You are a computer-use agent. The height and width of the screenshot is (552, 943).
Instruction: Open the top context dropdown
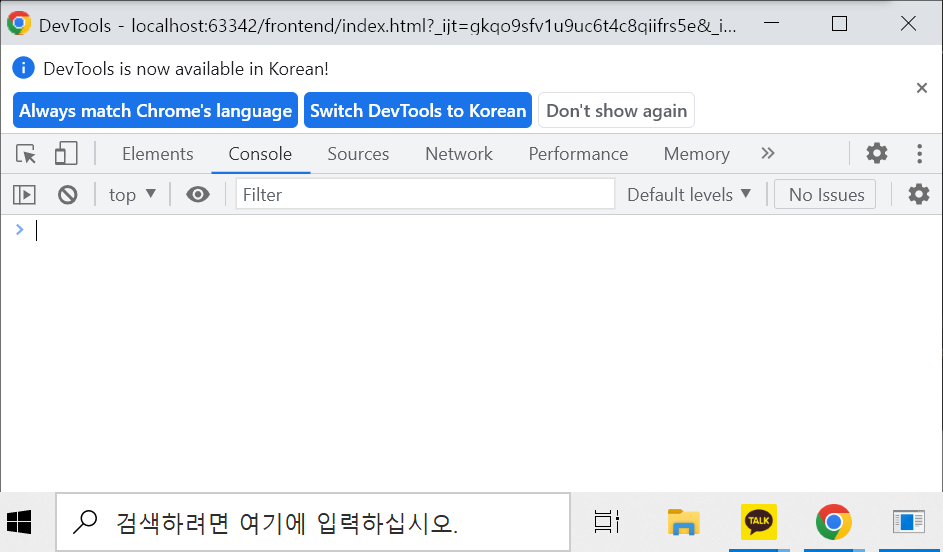132,195
